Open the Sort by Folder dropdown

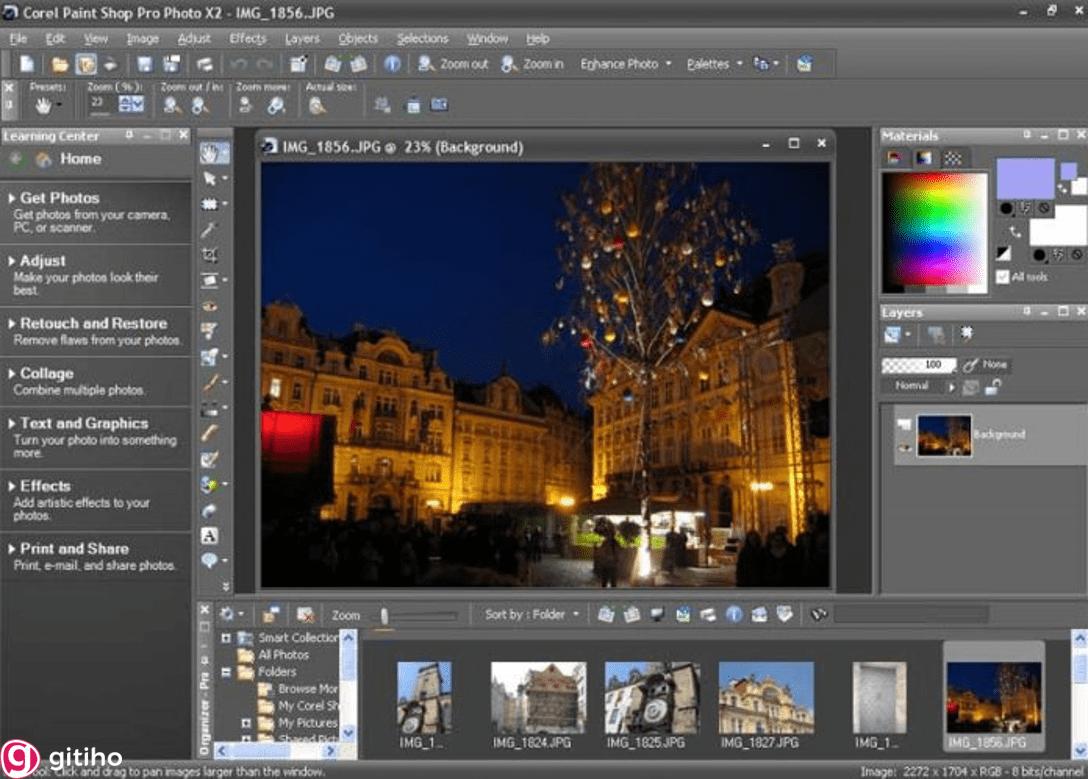(x=532, y=615)
